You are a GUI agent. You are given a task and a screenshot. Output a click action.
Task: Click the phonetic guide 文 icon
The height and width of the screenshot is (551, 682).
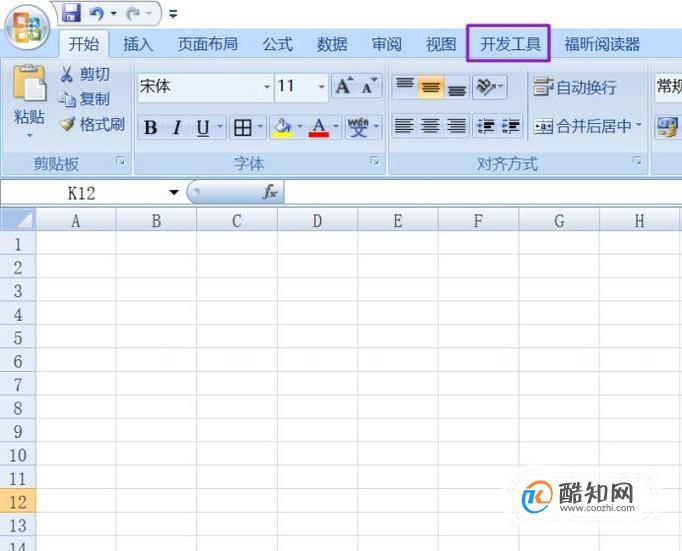pos(358,128)
